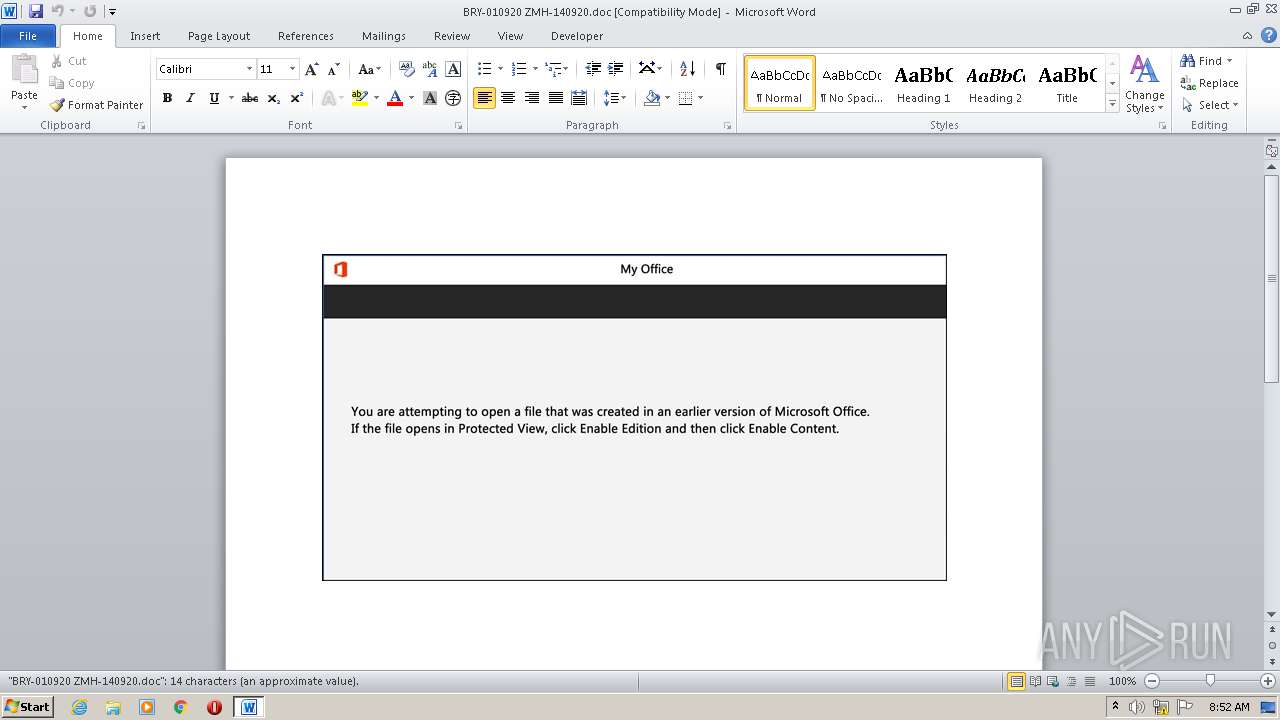Click the Bullets list icon
Image resolution: width=1280 pixels, height=720 pixels.
tap(484, 69)
